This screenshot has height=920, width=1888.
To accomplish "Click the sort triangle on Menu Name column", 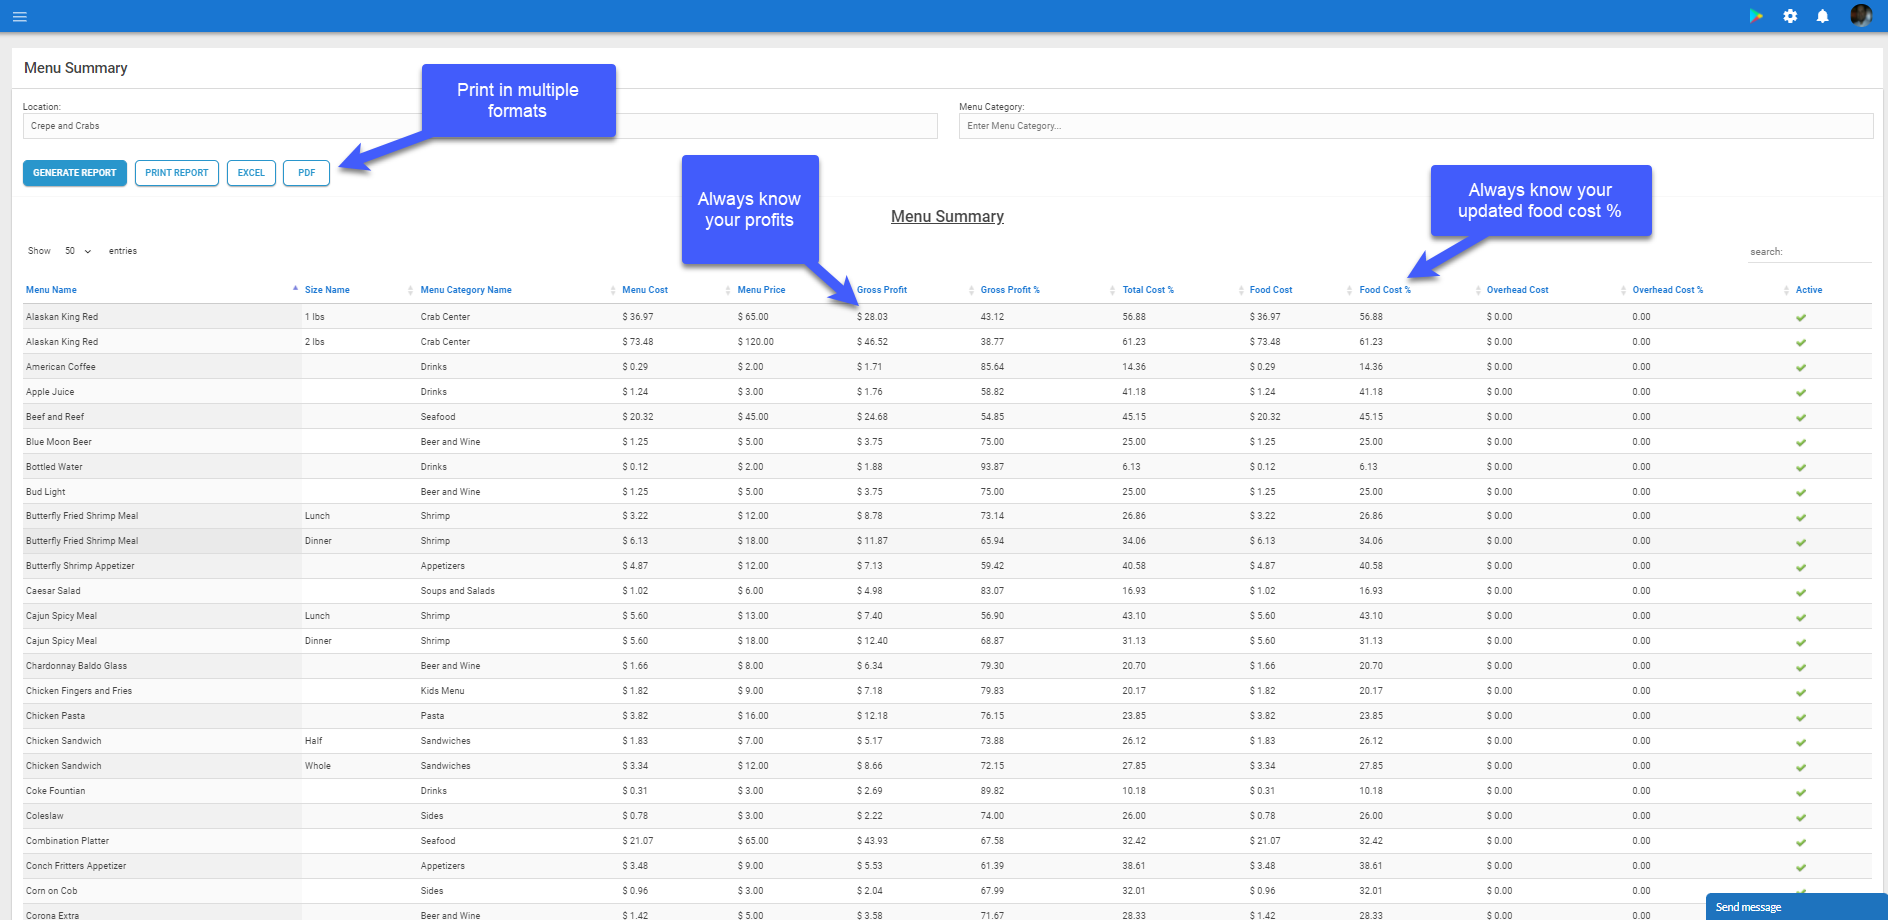I will tap(294, 287).
